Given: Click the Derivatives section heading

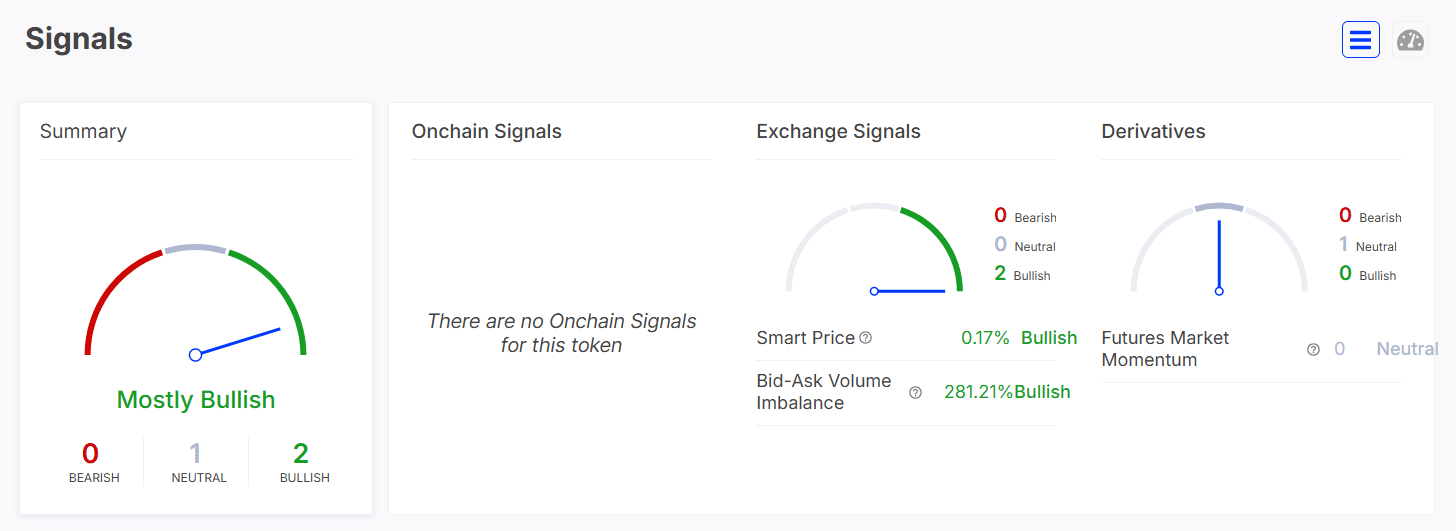Looking at the screenshot, I should point(1153,131).
